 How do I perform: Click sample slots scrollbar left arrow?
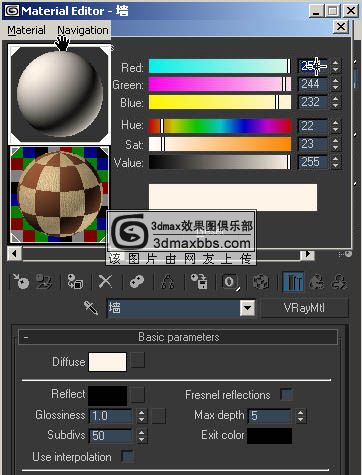click(14, 254)
